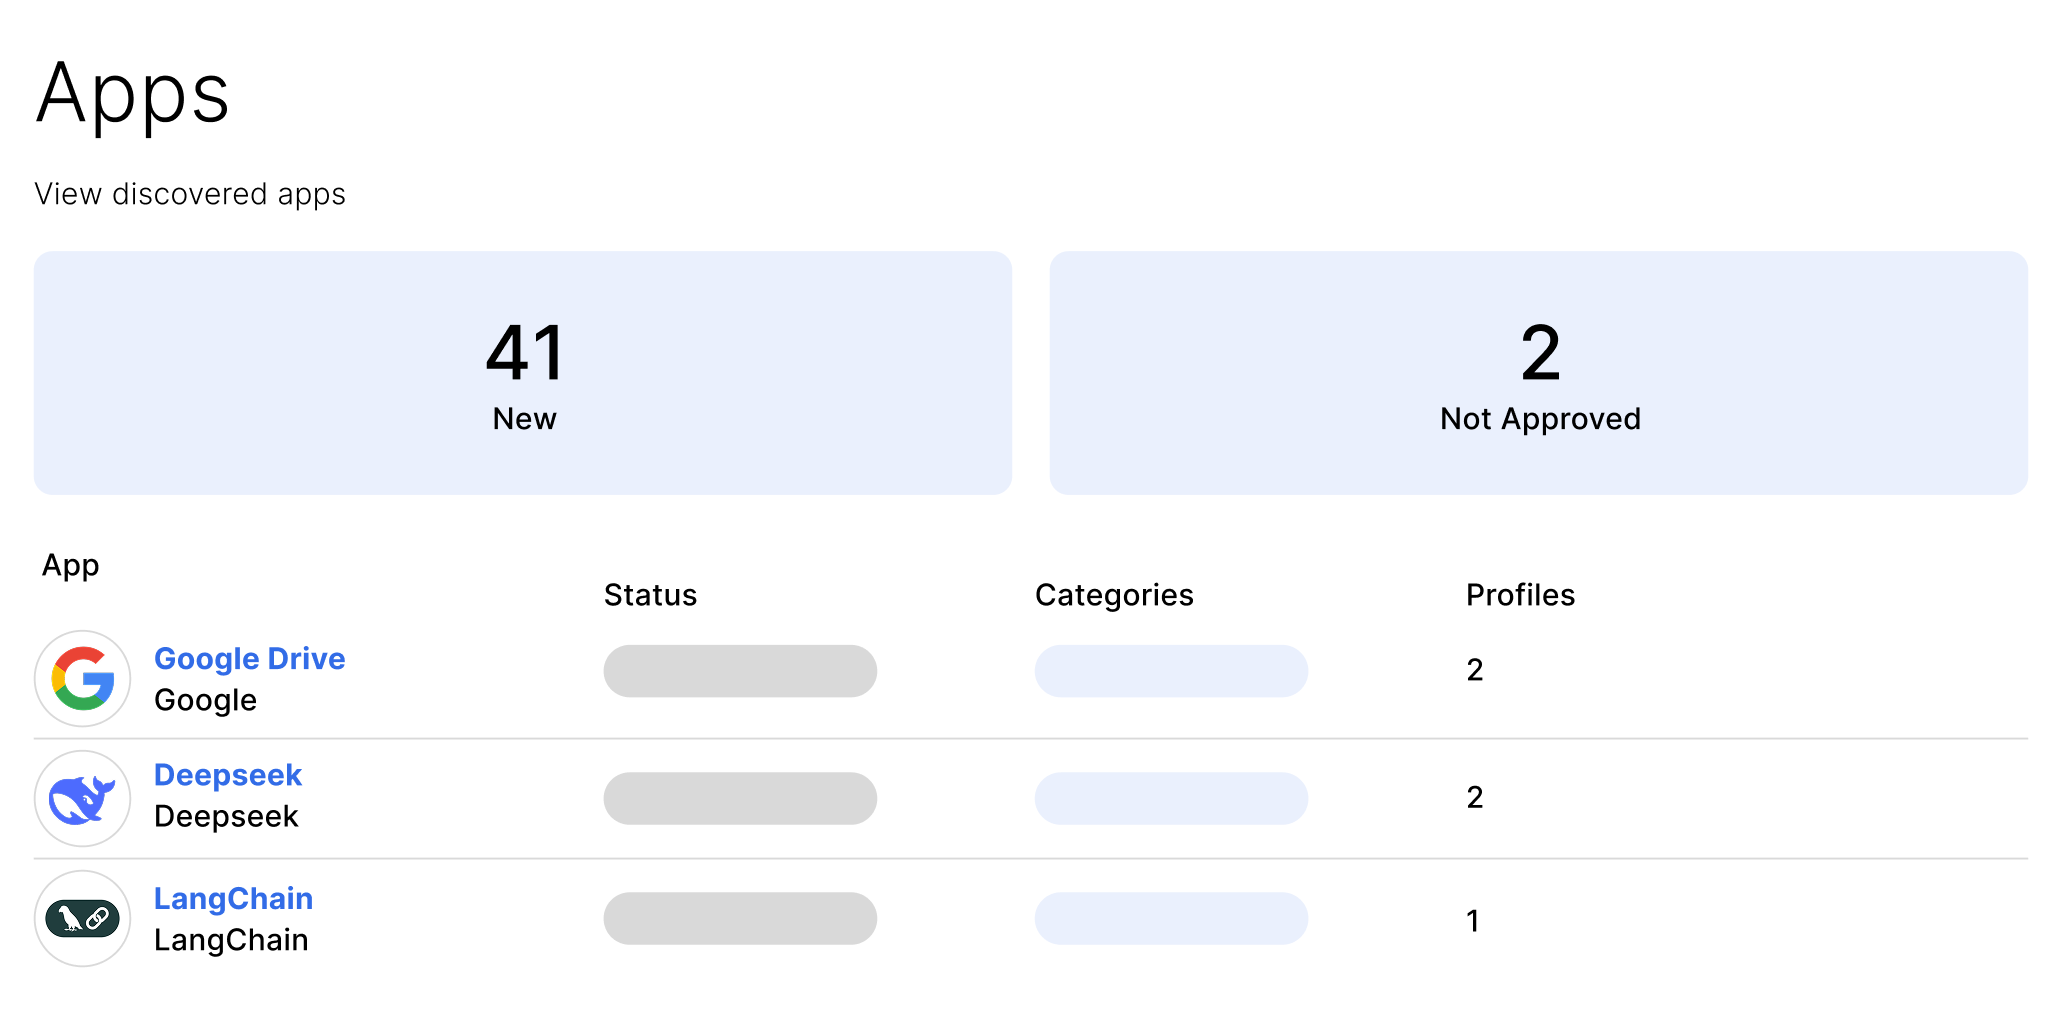Screen dimensions: 2070x1016
Task: Open the LangChain app link
Action: 233,898
